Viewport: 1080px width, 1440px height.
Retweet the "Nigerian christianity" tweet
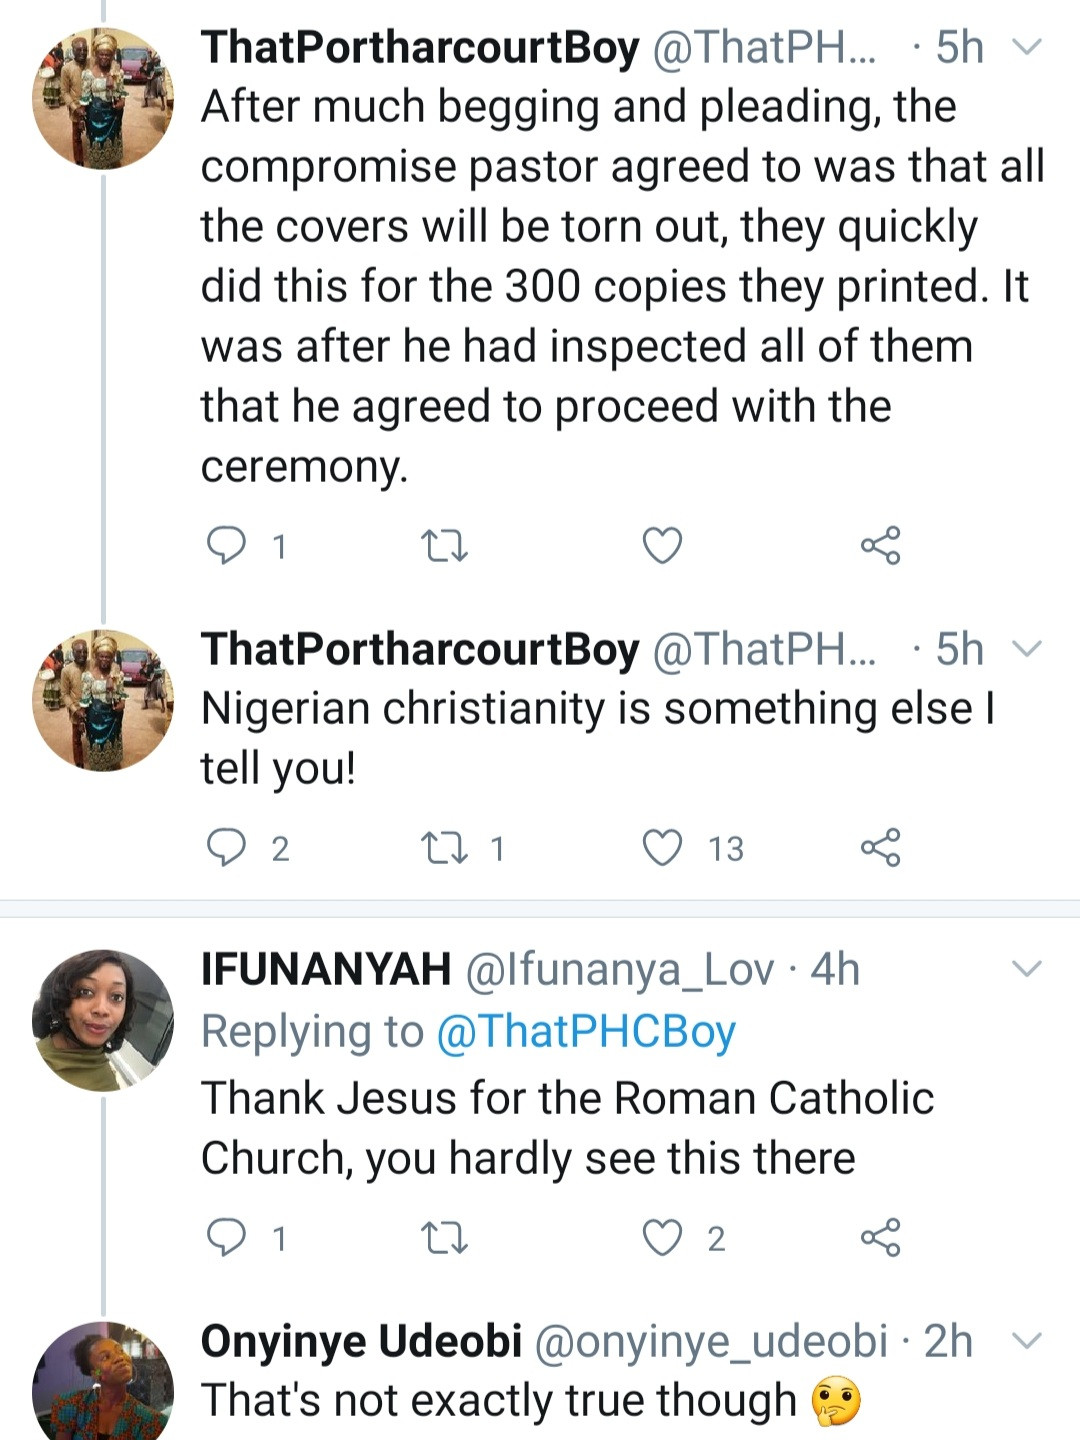point(444,848)
